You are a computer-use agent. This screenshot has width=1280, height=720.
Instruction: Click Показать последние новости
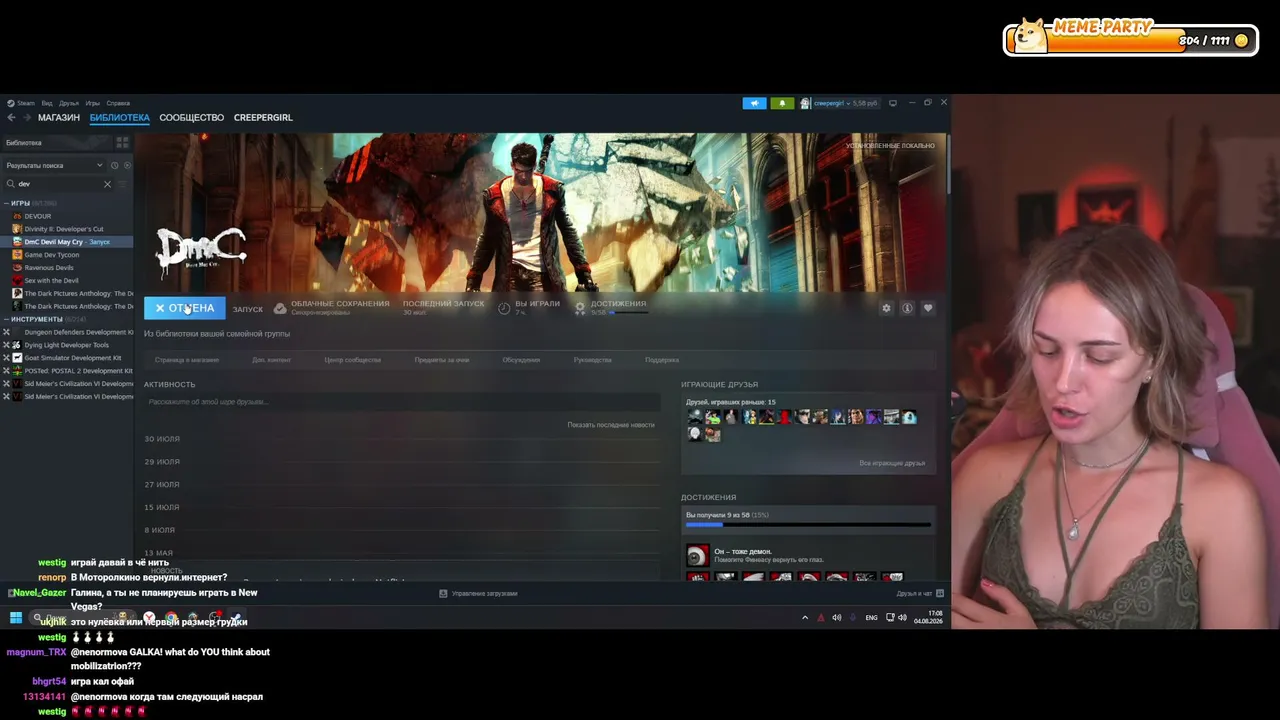pyautogui.click(x=611, y=425)
